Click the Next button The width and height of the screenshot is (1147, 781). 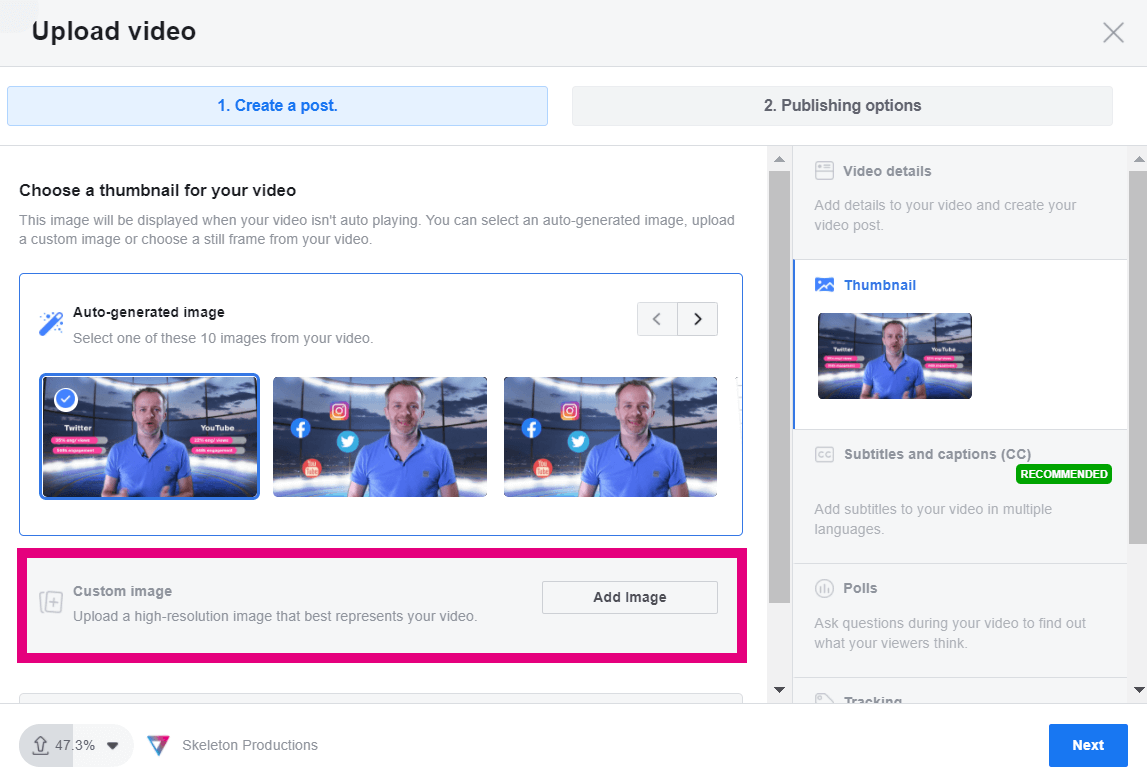click(1088, 745)
